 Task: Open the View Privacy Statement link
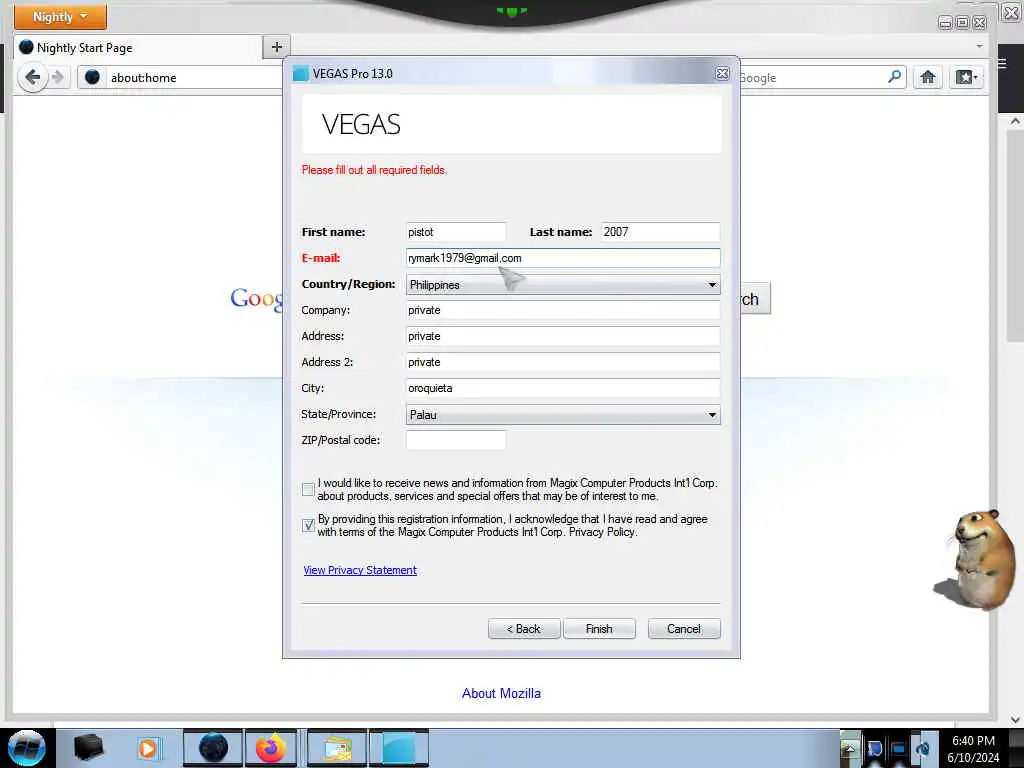[360, 570]
